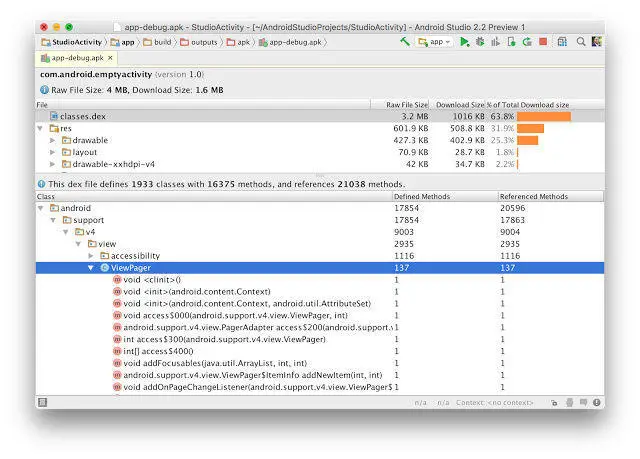Click the app breadcrumb item
The image size is (640, 459).
[122, 42]
